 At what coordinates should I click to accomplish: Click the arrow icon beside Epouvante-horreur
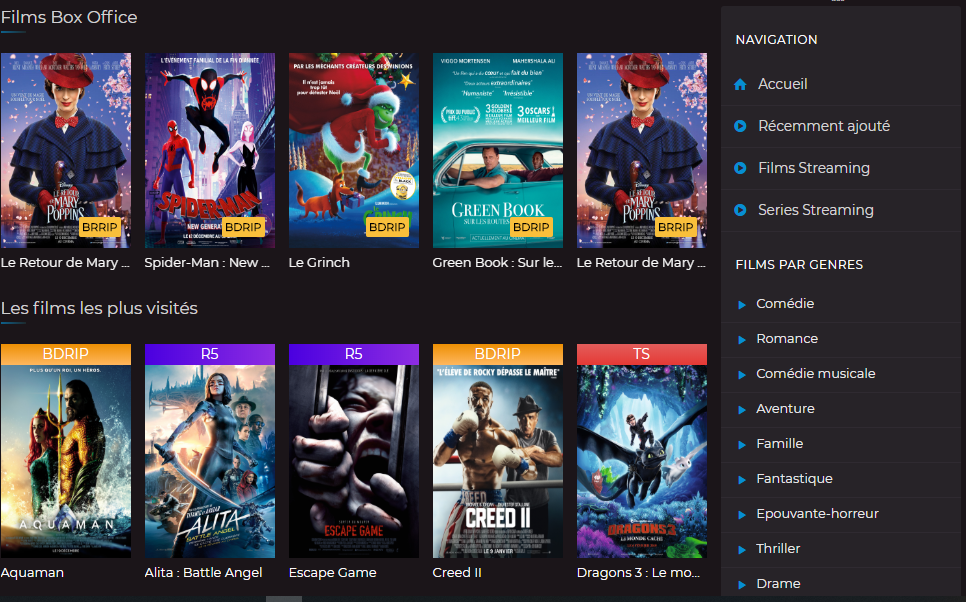tap(742, 515)
